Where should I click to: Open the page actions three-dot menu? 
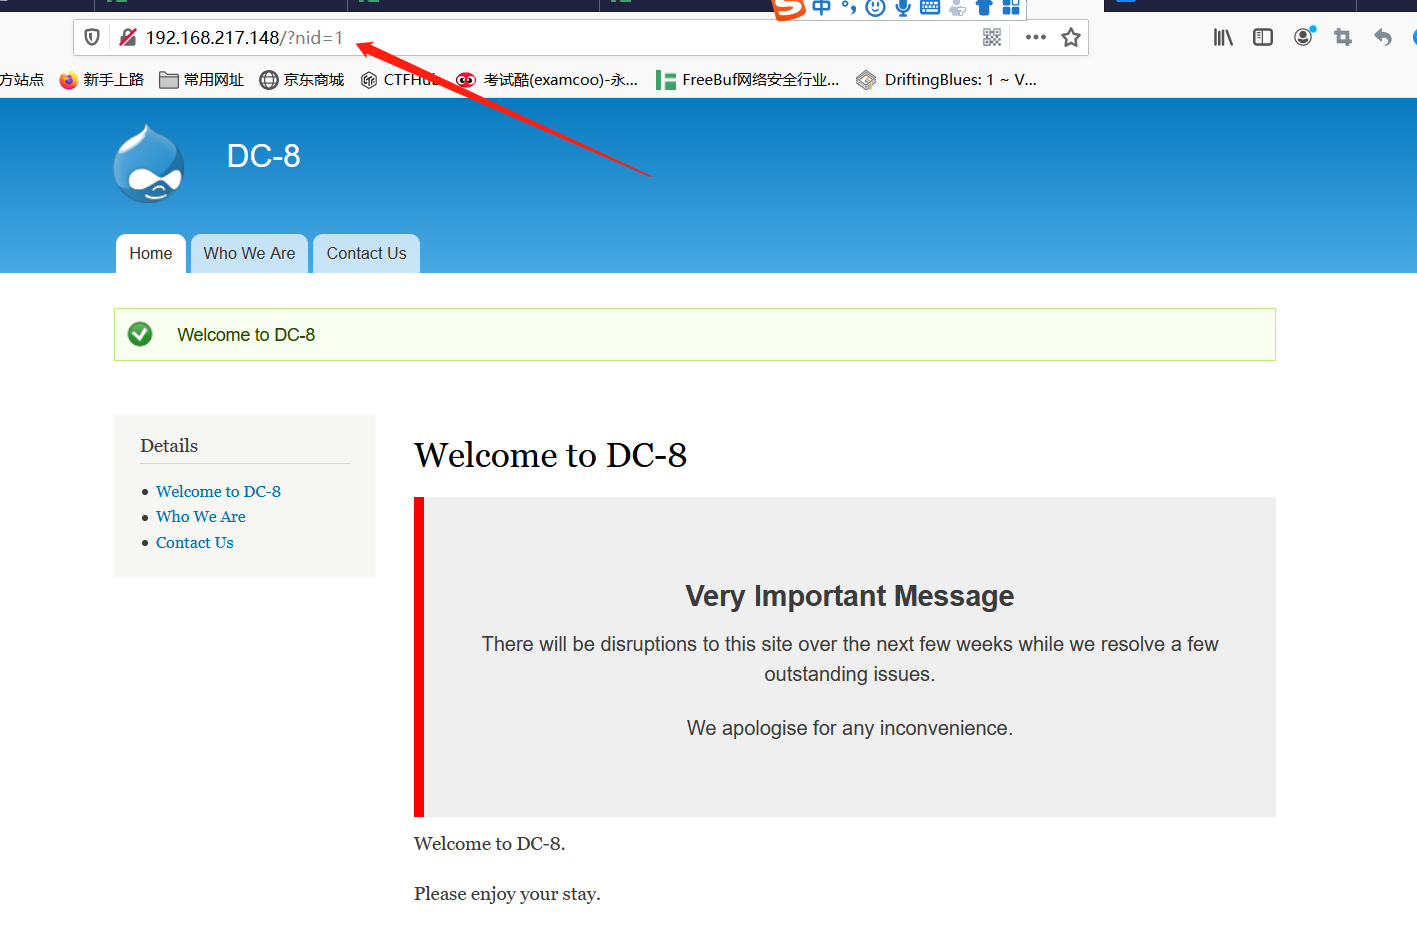[1036, 37]
